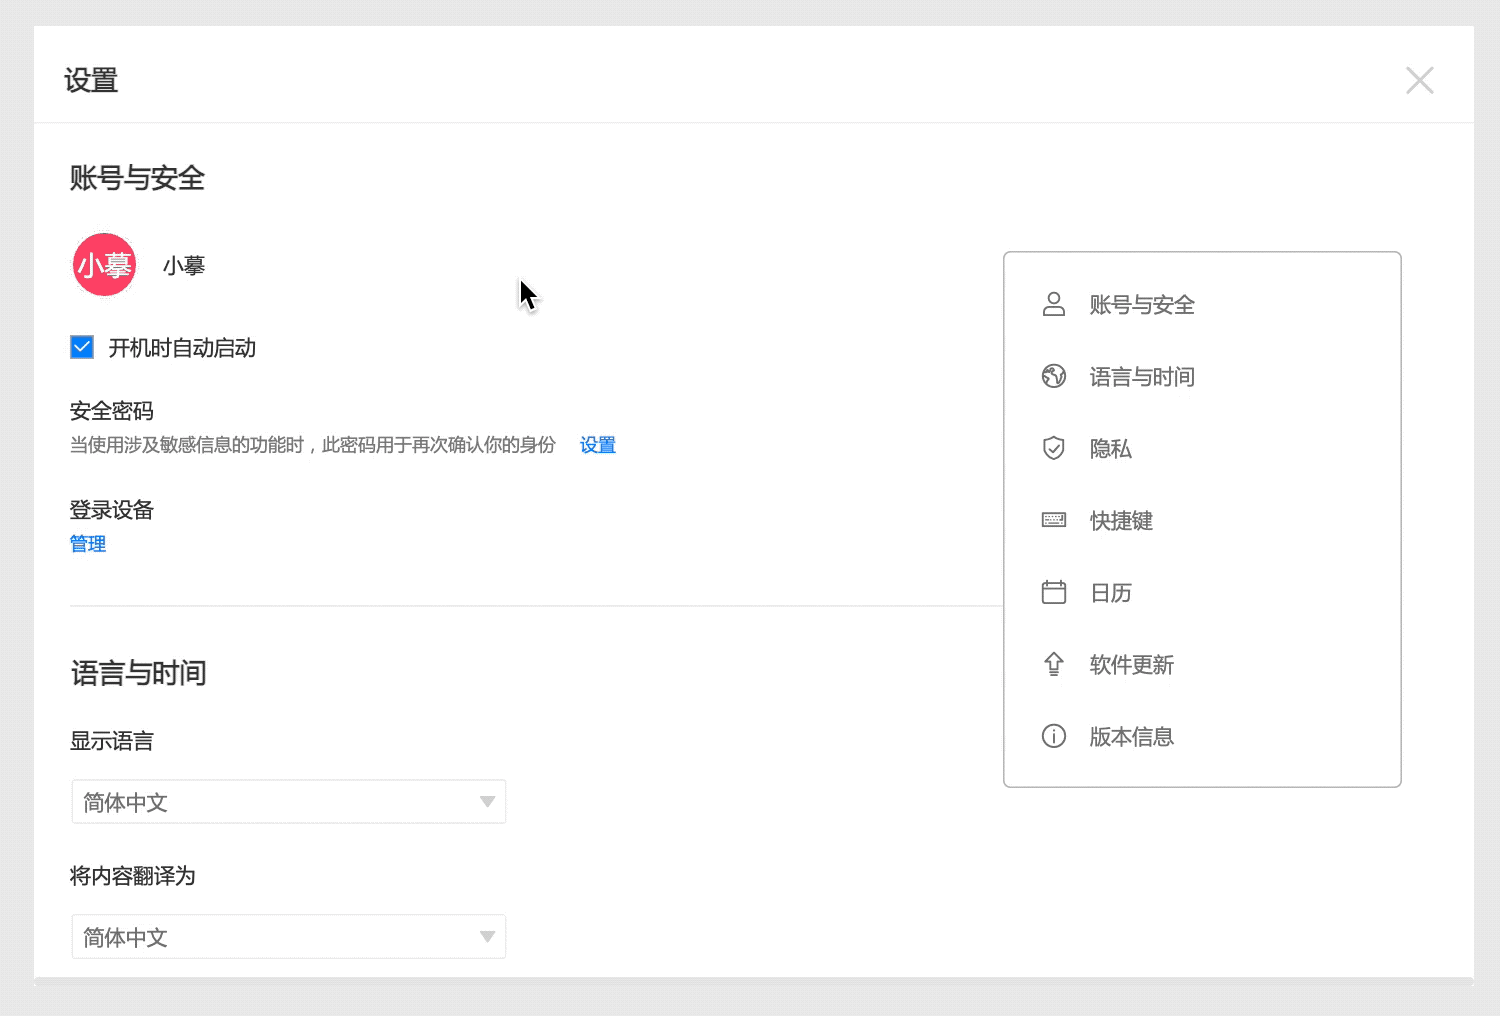Click the calendar icon in navigation
This screenshot has width=1500, height=1016.
pyautogui.click(x=1053, y=592)
